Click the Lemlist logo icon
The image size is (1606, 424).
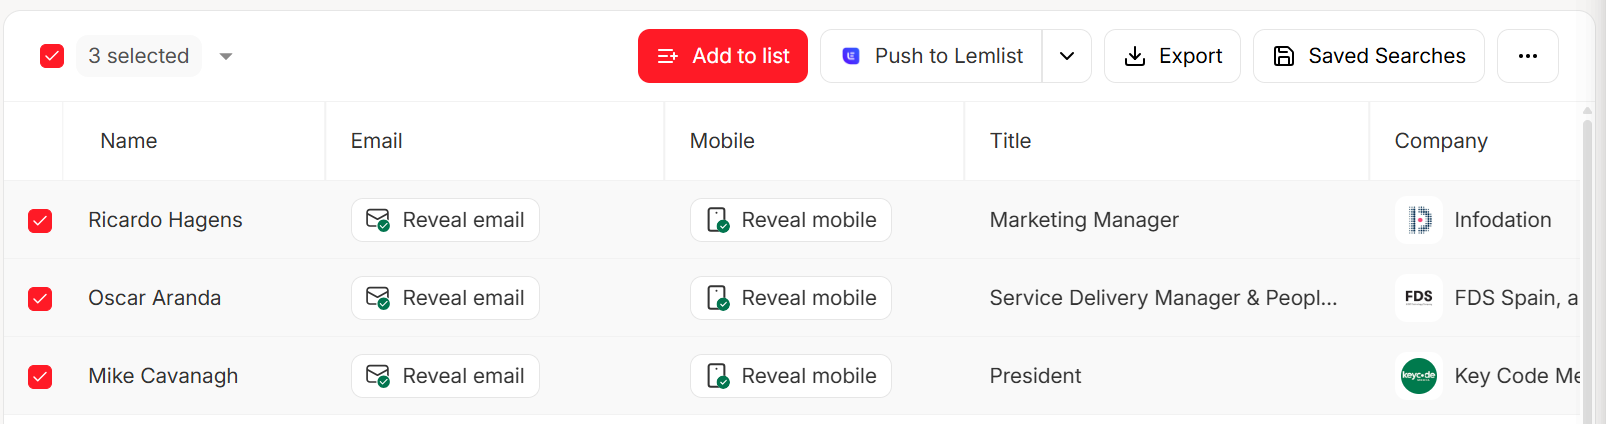click(851, 56)
